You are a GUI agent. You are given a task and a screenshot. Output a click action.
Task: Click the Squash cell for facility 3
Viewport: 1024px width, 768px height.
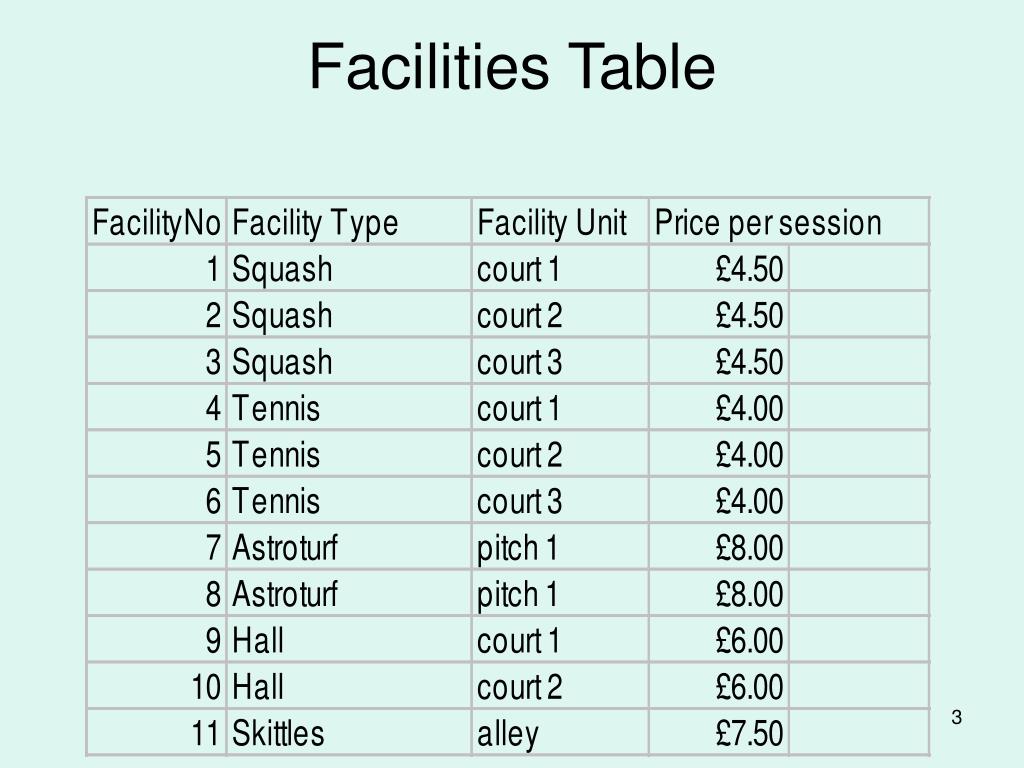click(x=349, y=361)
